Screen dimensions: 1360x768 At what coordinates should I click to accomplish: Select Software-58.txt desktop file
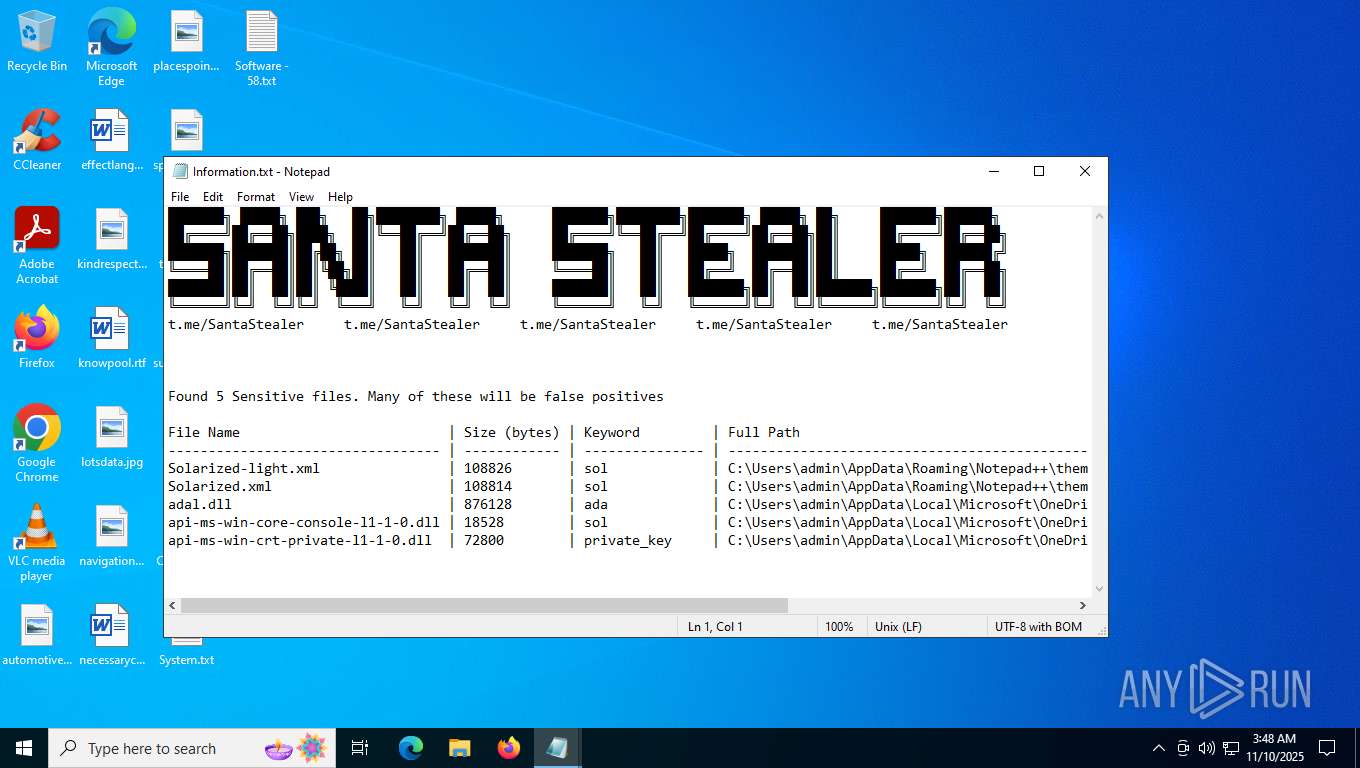[x=261, y=47]
